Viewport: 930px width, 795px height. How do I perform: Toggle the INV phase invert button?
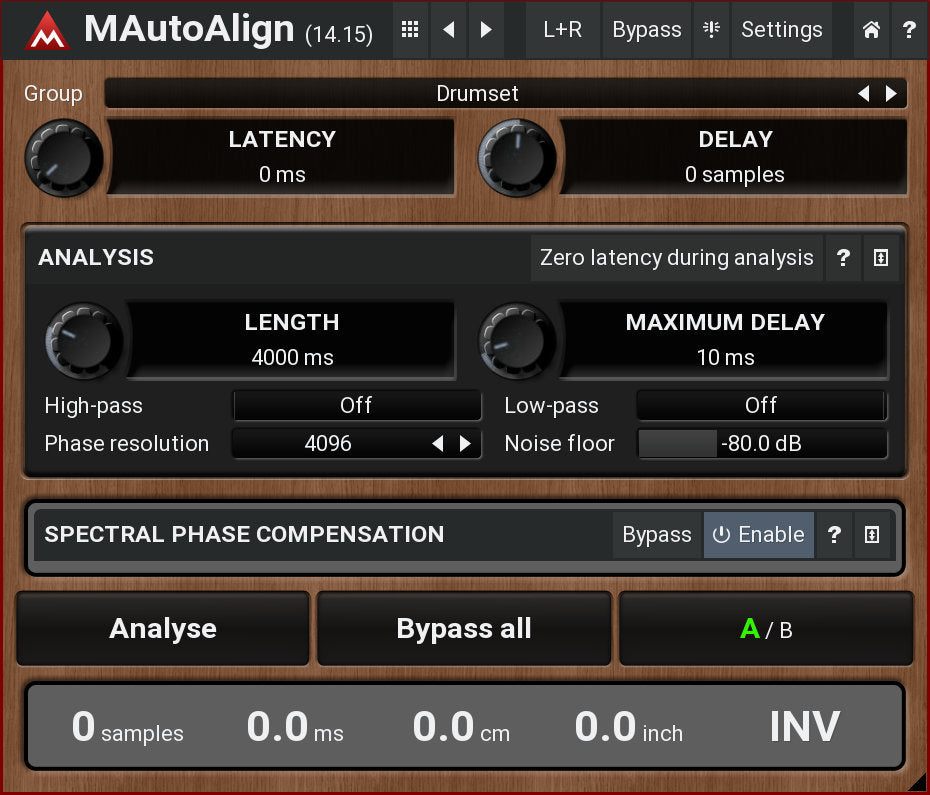tap(804, 728)
